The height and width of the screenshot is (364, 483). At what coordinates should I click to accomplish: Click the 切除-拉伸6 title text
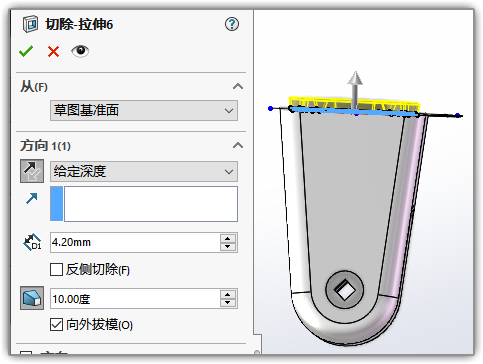(x=79, y=24)
